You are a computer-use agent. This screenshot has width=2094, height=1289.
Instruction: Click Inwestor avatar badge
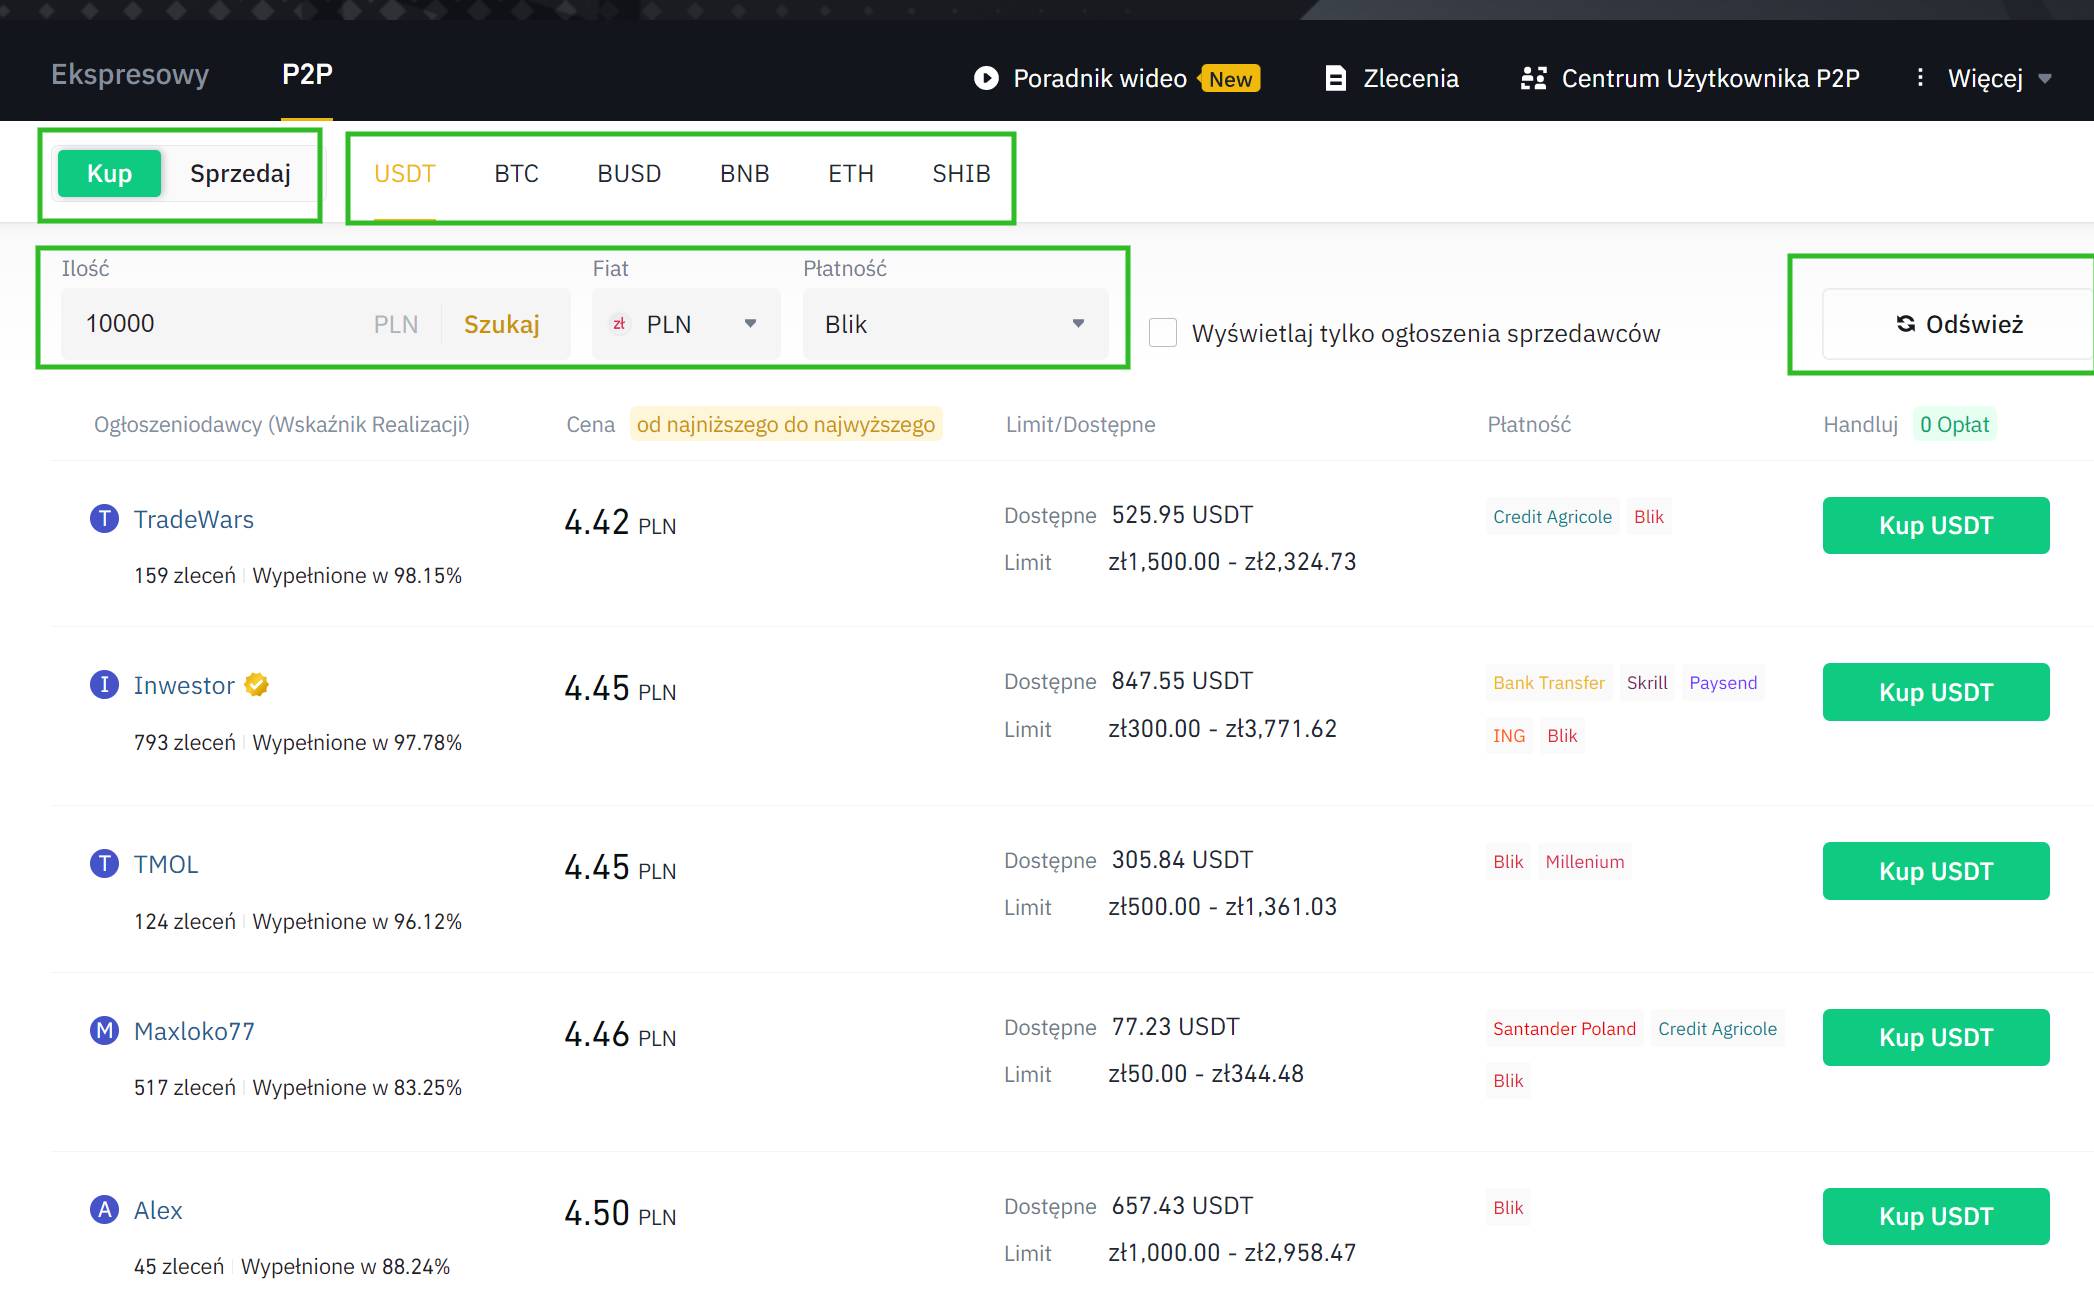(x=104, y=685)
